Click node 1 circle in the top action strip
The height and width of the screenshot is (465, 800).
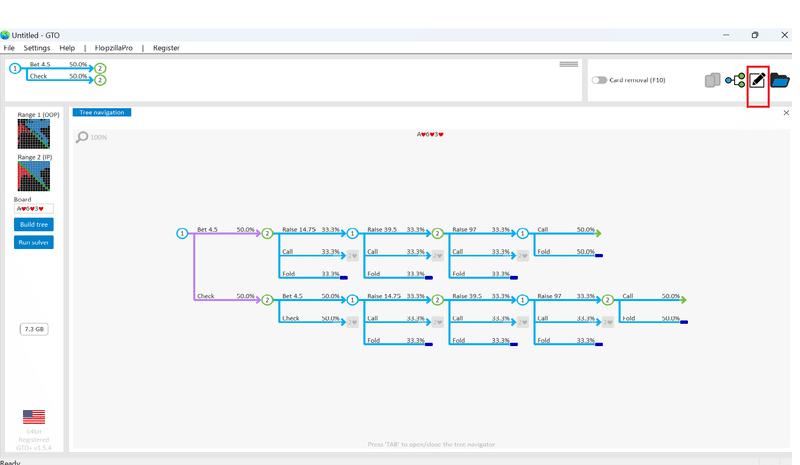[x=15, y=68]
